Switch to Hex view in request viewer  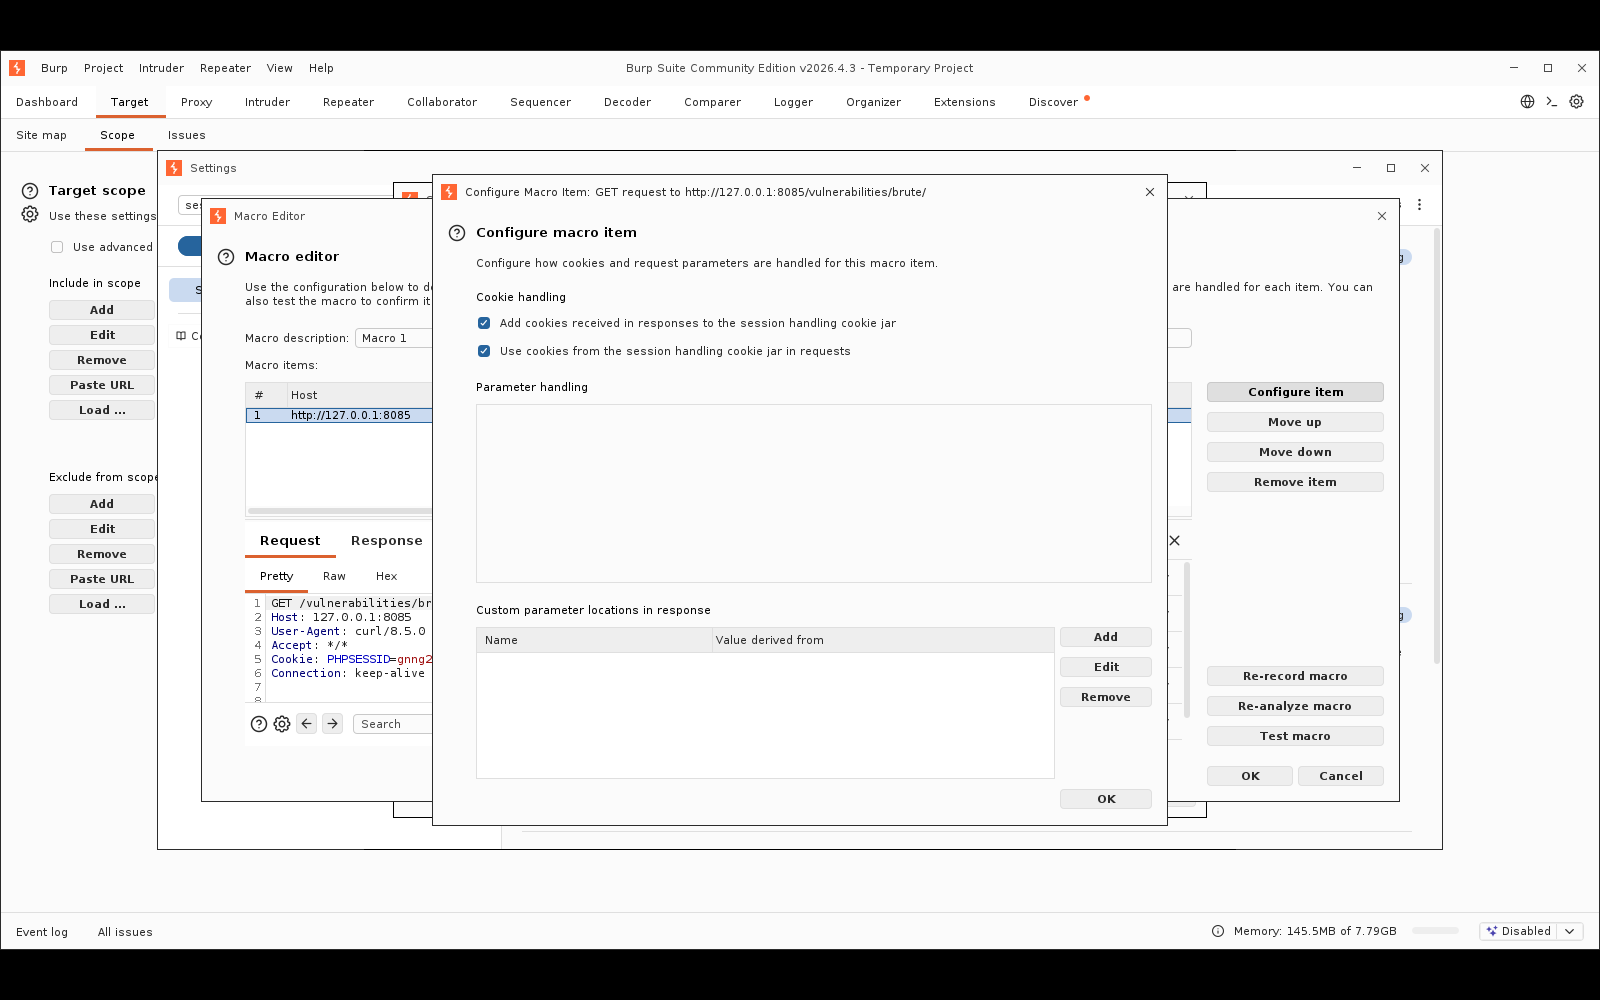pyautogui.click(x=386, y=576)
